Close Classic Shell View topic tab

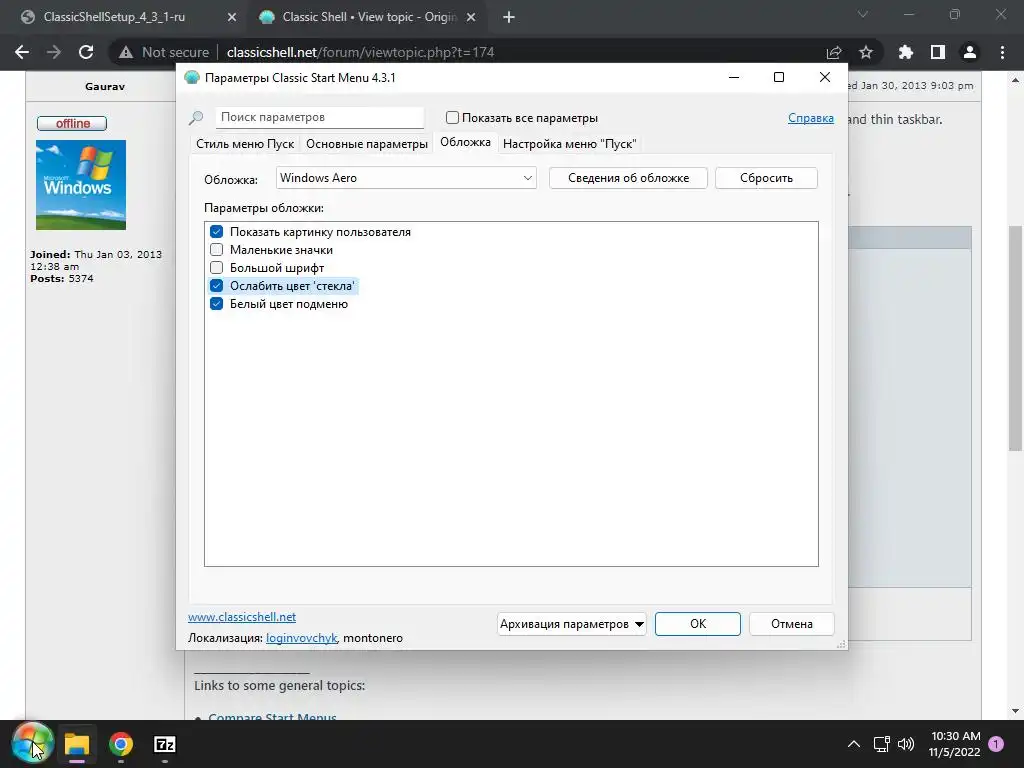[473, 18]
